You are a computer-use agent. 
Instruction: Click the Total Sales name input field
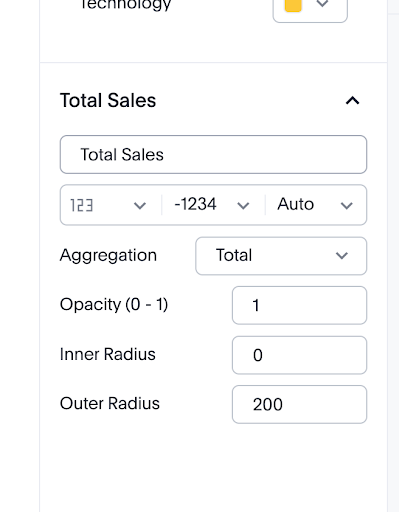pos(213,154)
